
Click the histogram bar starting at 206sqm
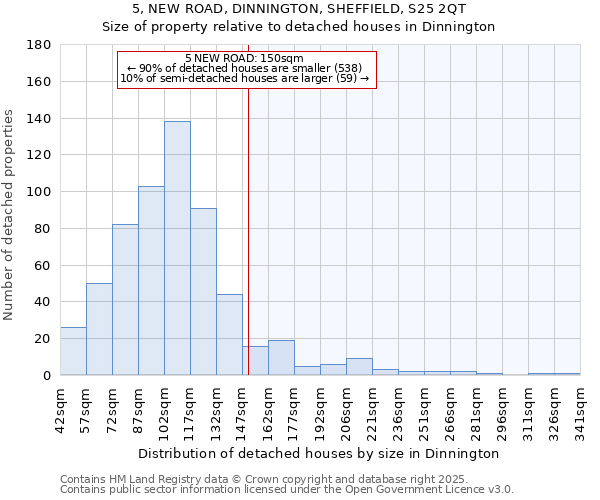pos(360,367)
